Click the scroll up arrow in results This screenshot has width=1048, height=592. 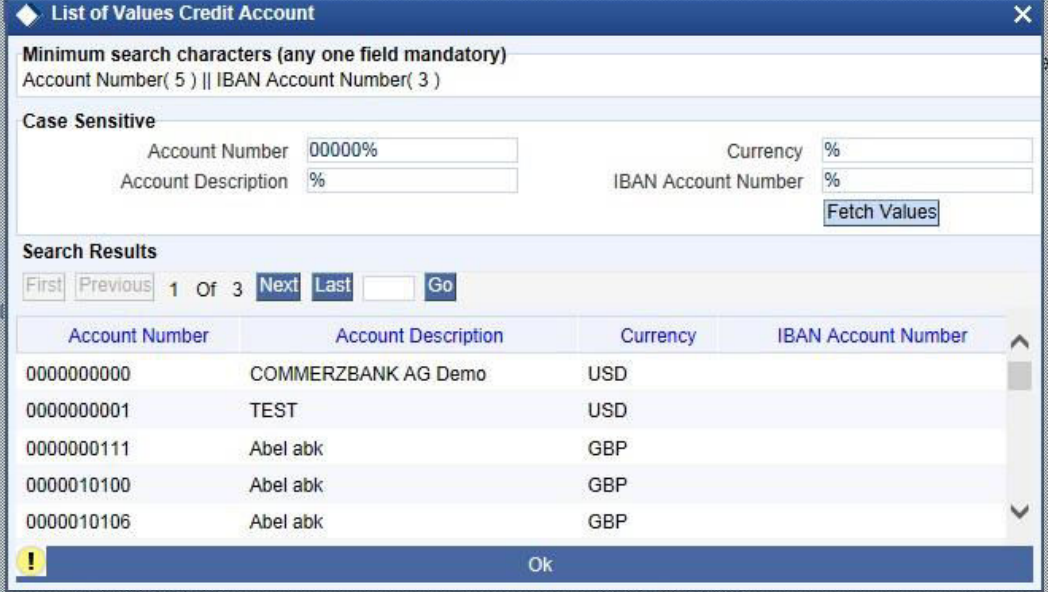click(x=1019, y=342)
